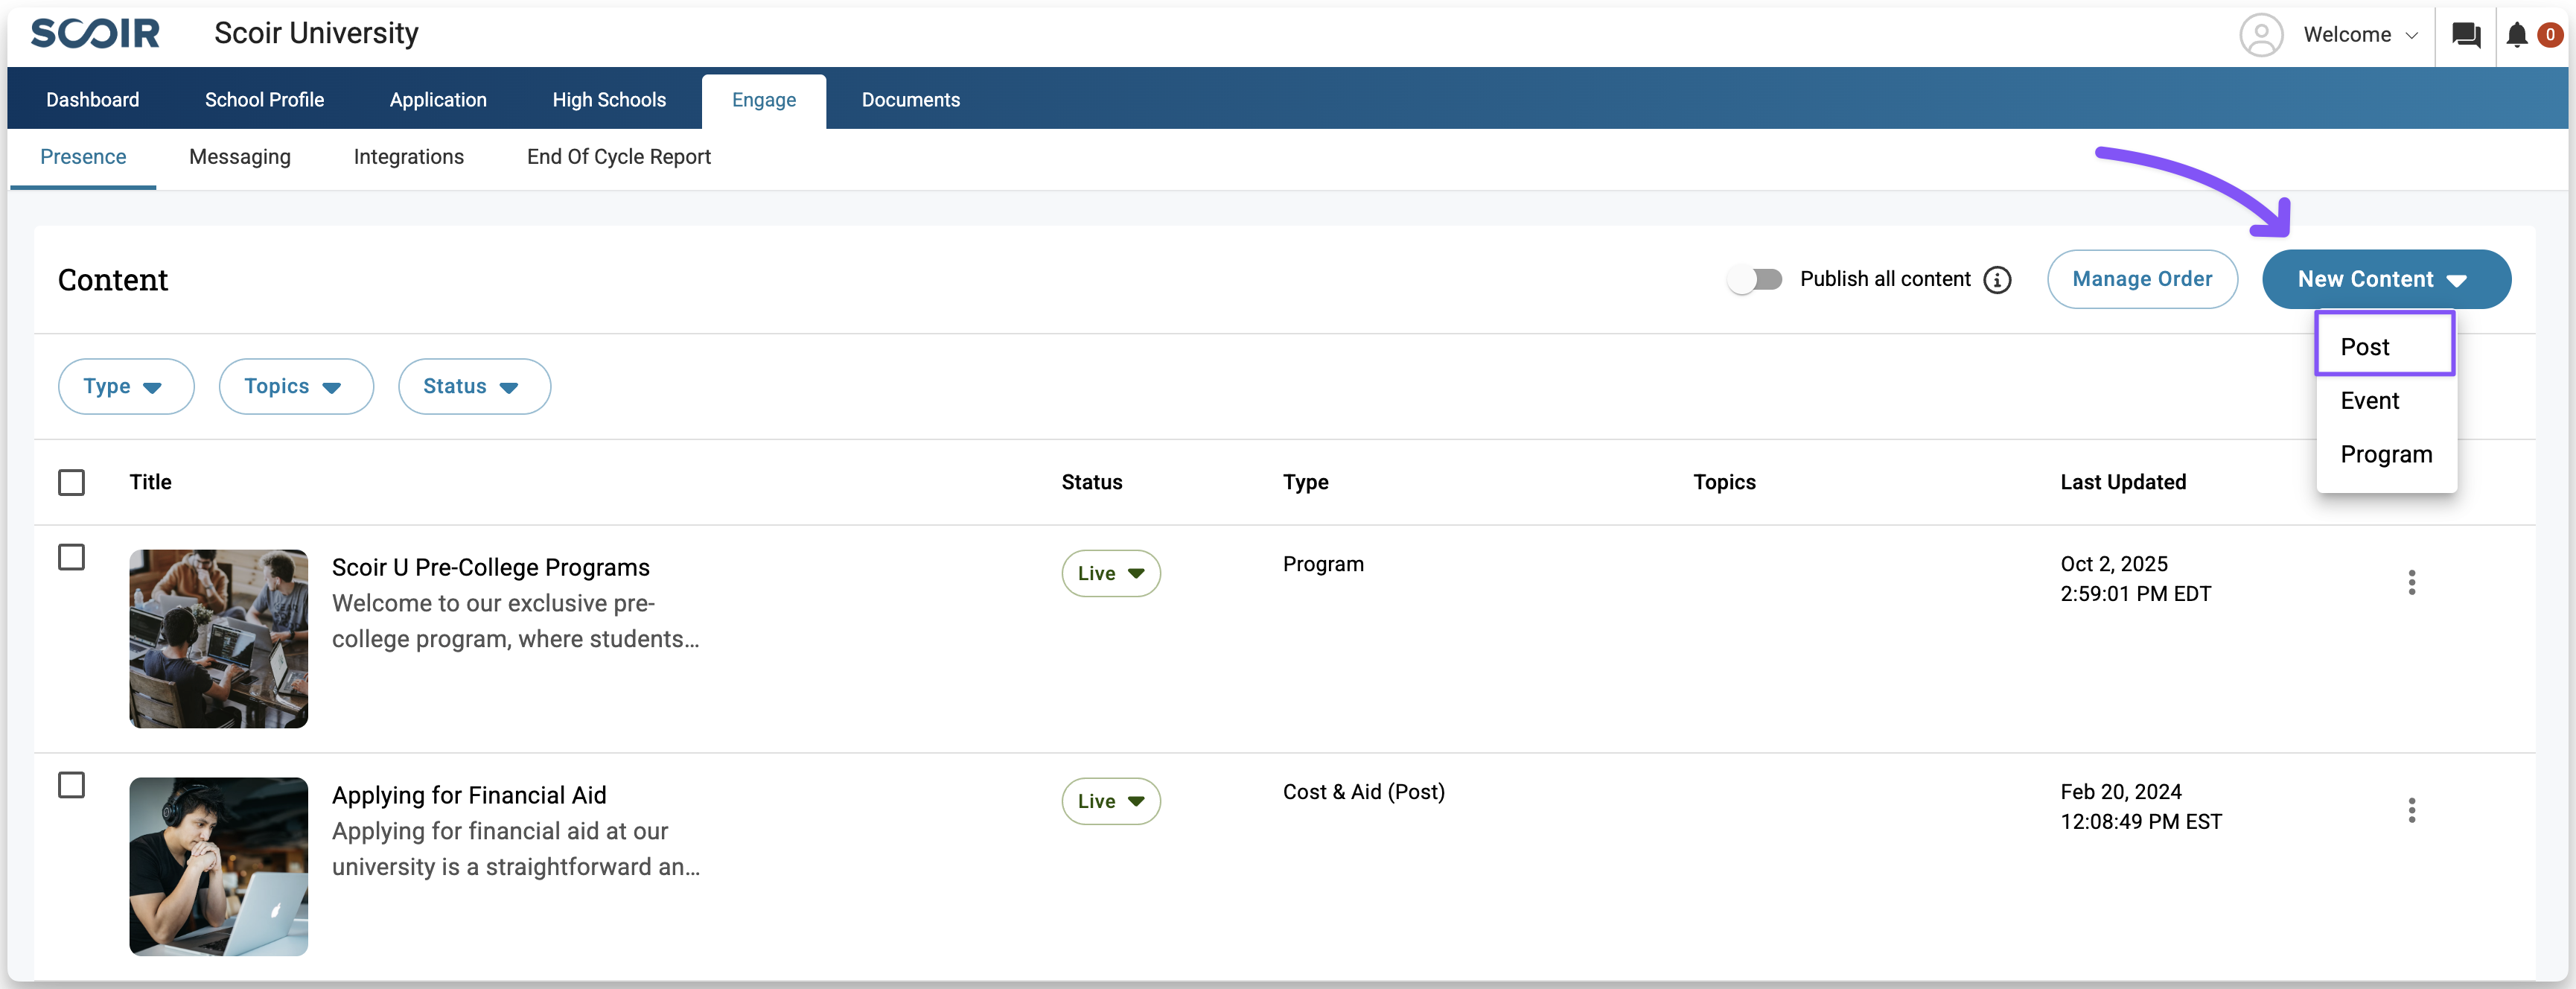
Task: Check the select-all checkbox beside Title
Action: (71, 482)
